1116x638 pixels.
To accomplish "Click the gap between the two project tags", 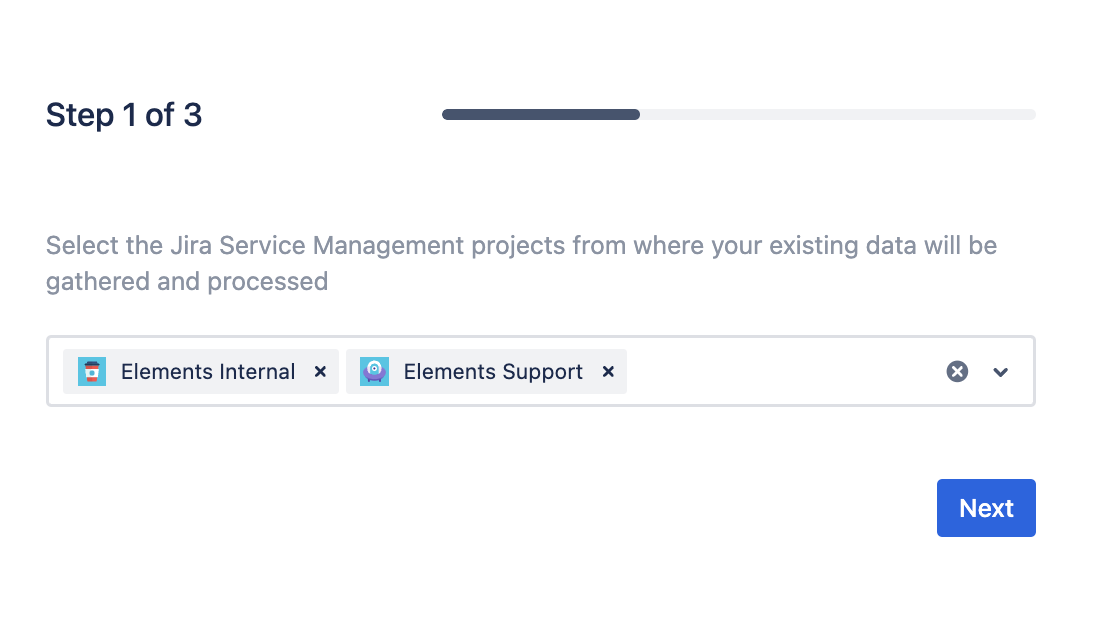I will 343,372.
